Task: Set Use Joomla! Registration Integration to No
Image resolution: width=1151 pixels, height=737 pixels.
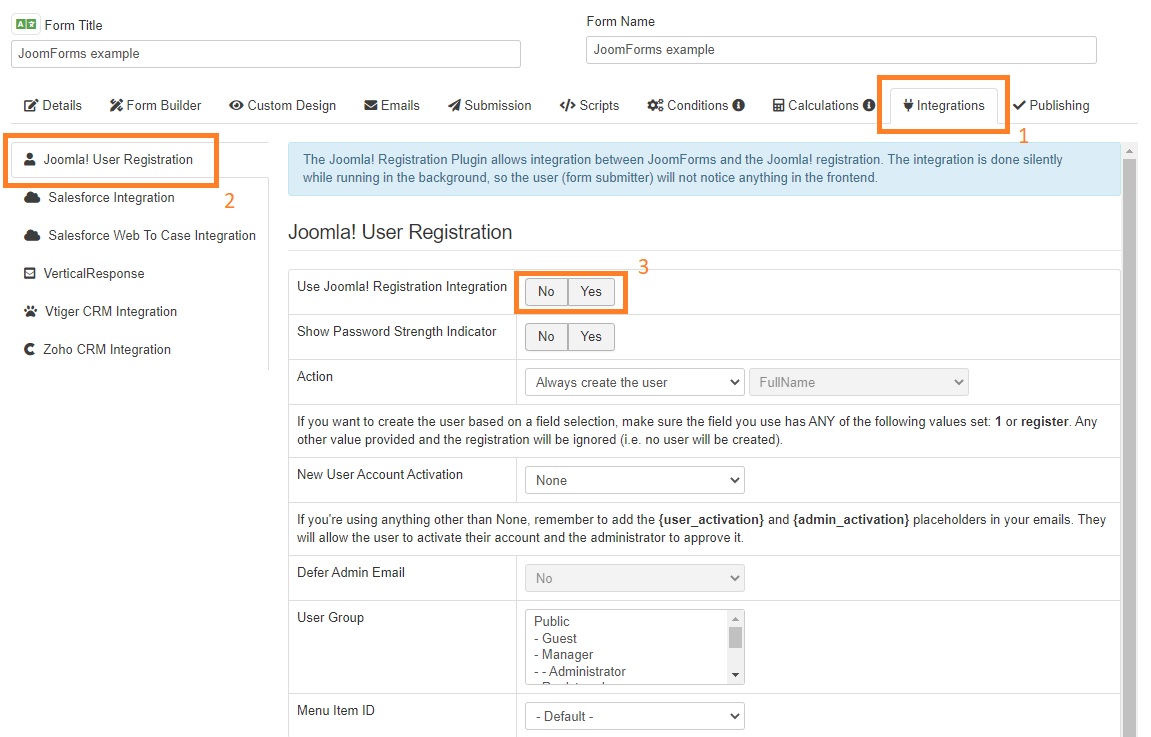Action: [x=546, y=291]
